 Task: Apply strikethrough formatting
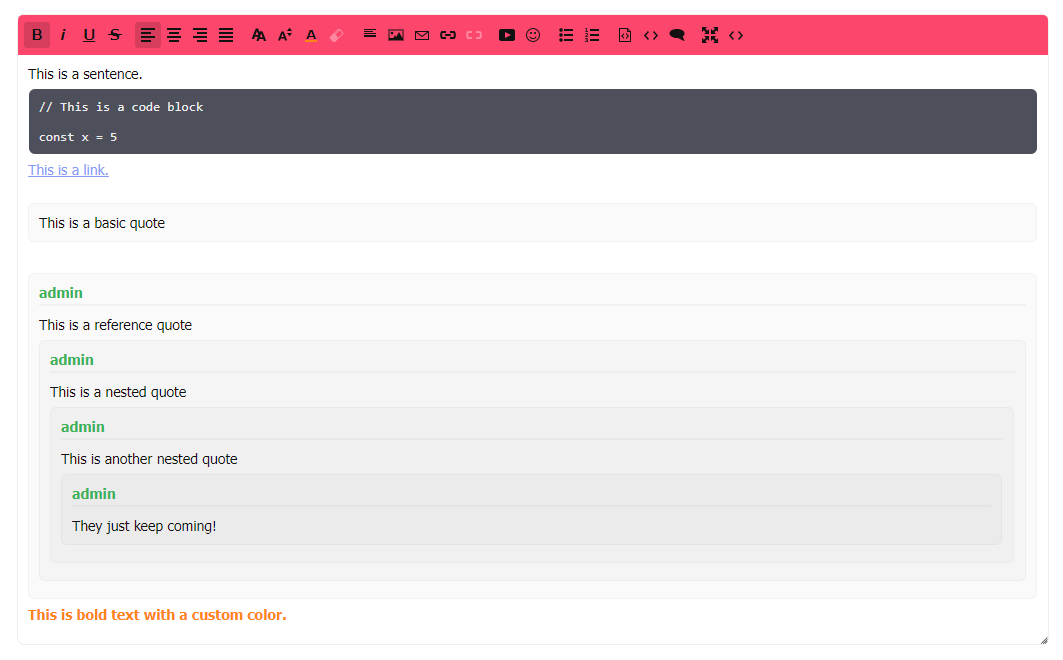pyautogui.click(x=115, y=35)
